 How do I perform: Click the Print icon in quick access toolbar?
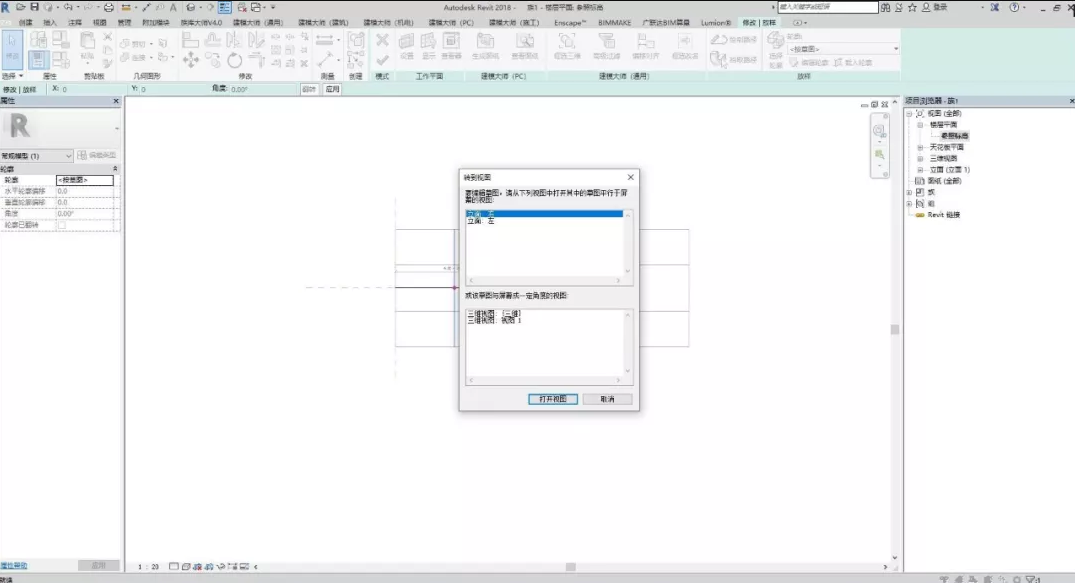108,7
